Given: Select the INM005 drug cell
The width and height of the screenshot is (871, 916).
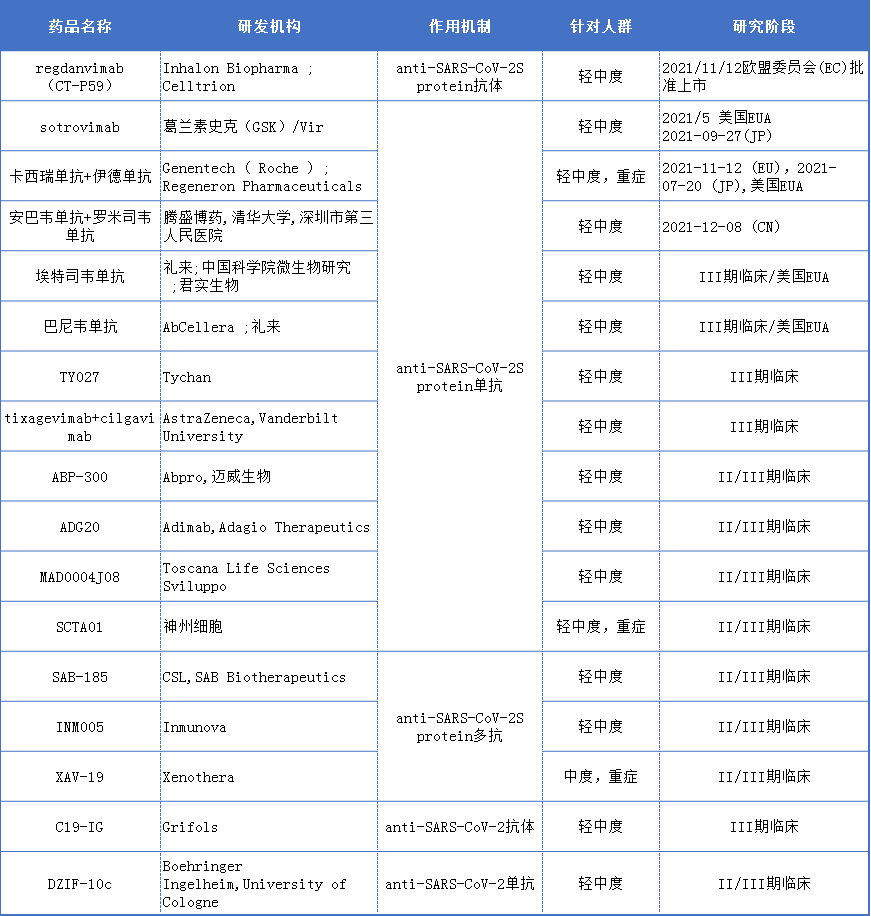Looking at the screenshot, I should pyautogui.click(x=80, y=727).
